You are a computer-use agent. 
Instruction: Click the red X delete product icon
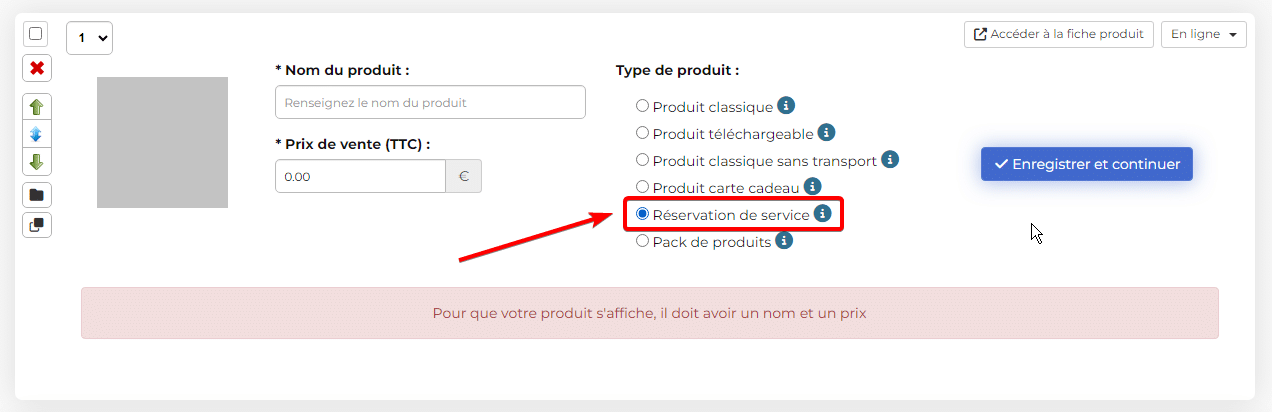pos(37,68)
